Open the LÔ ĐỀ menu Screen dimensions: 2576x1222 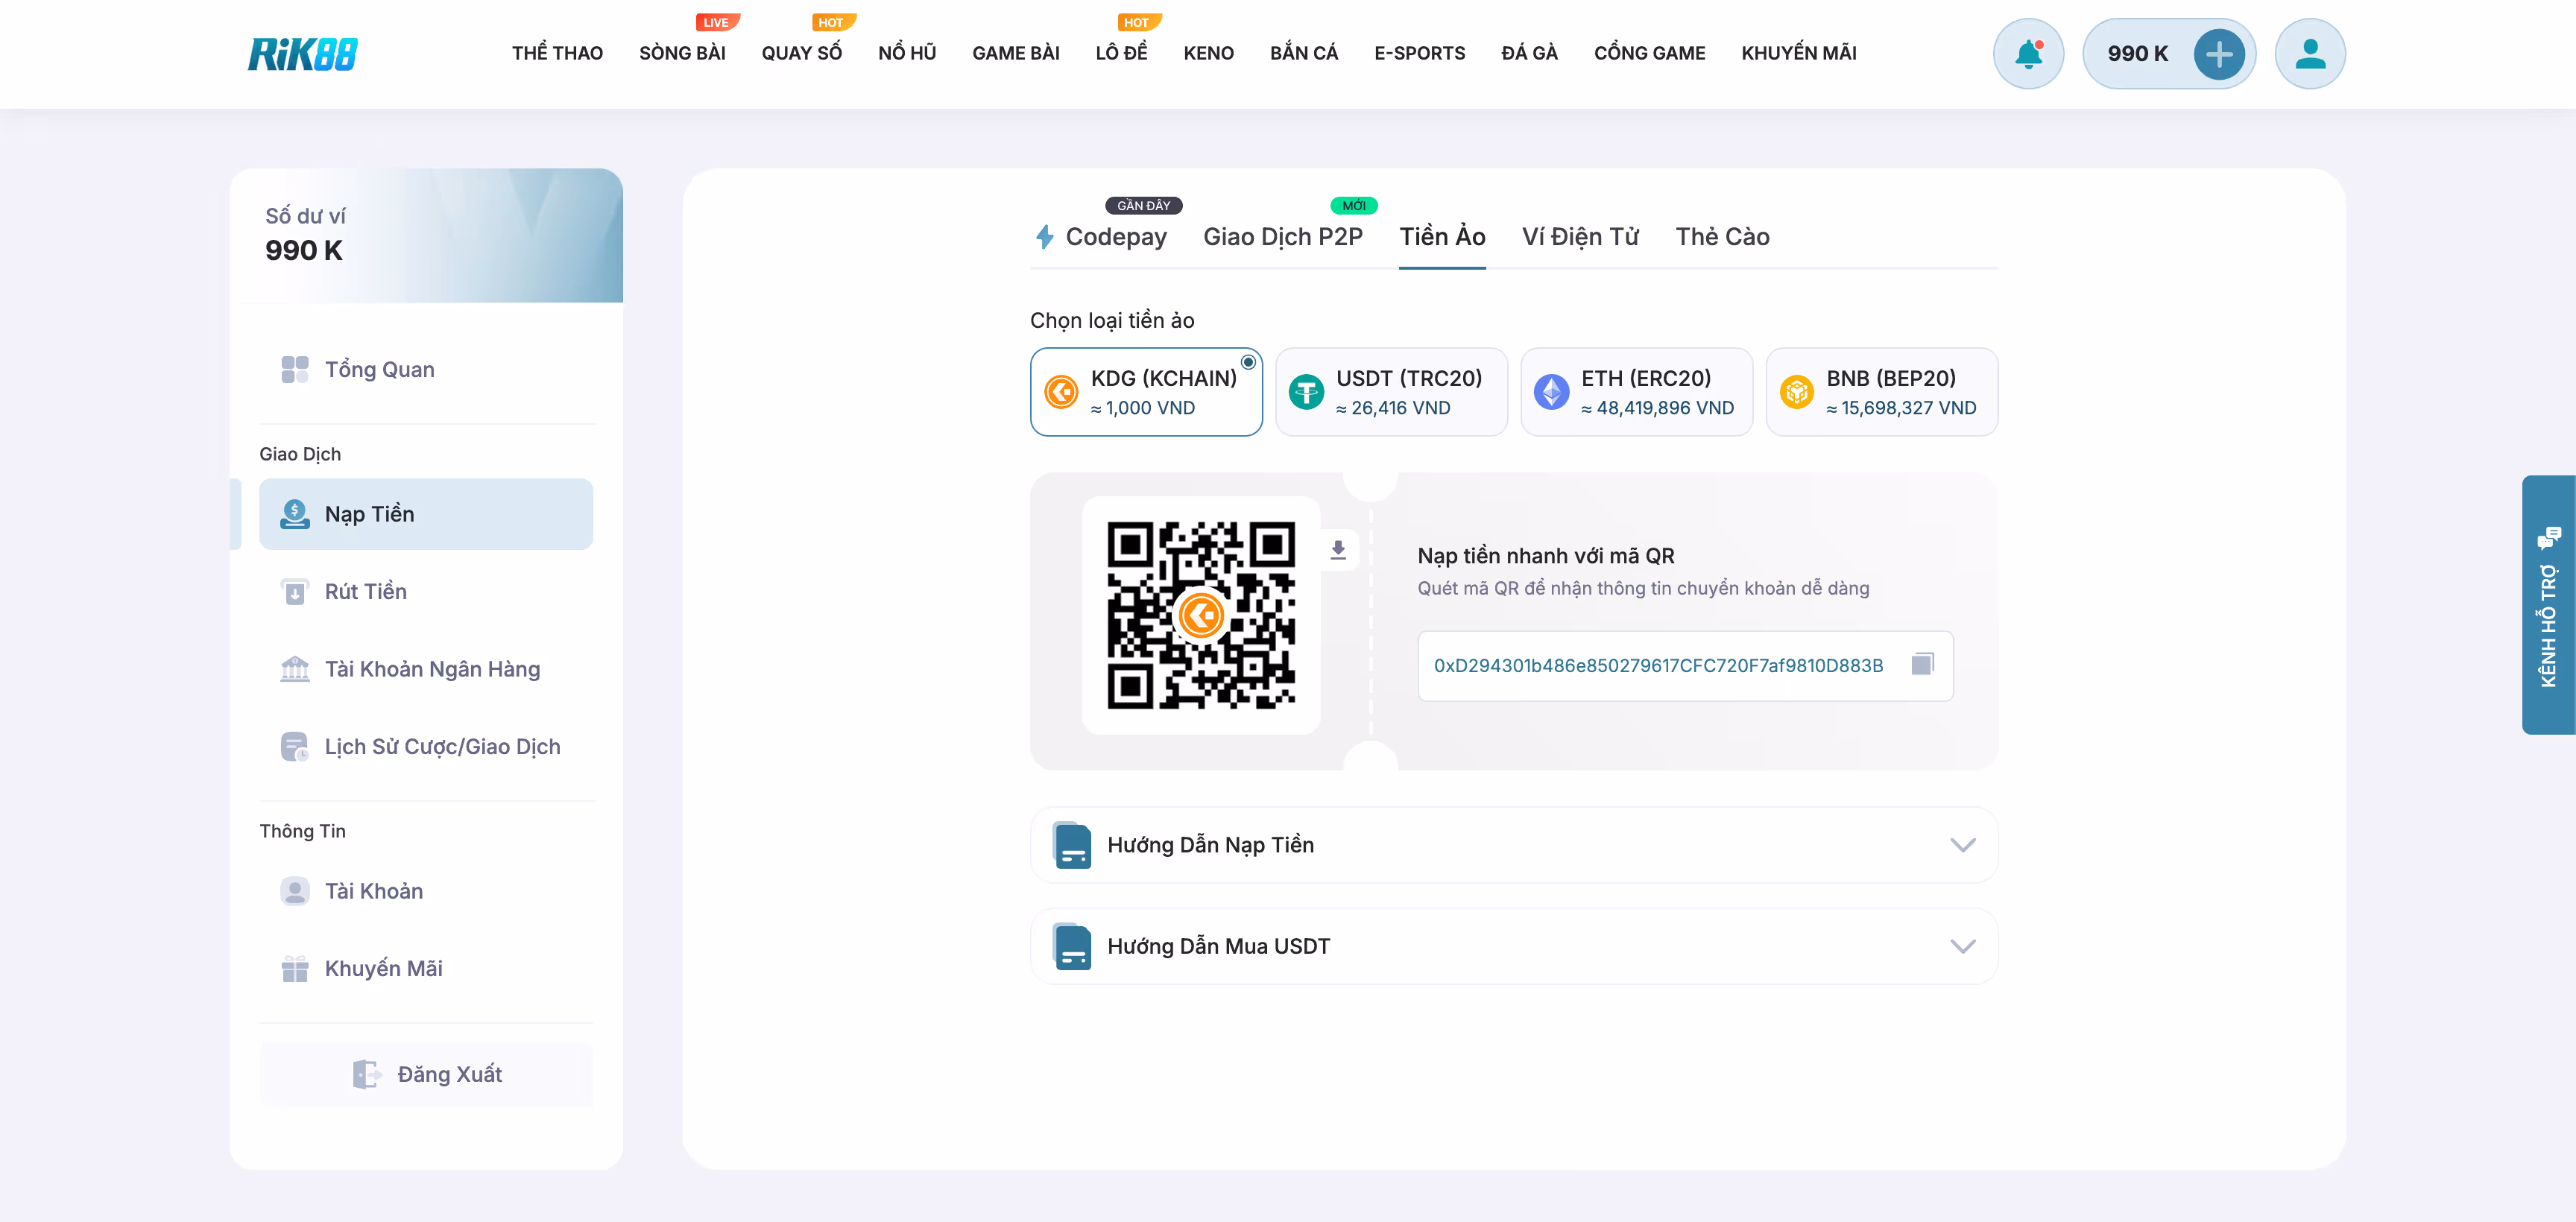(1121, 53)
